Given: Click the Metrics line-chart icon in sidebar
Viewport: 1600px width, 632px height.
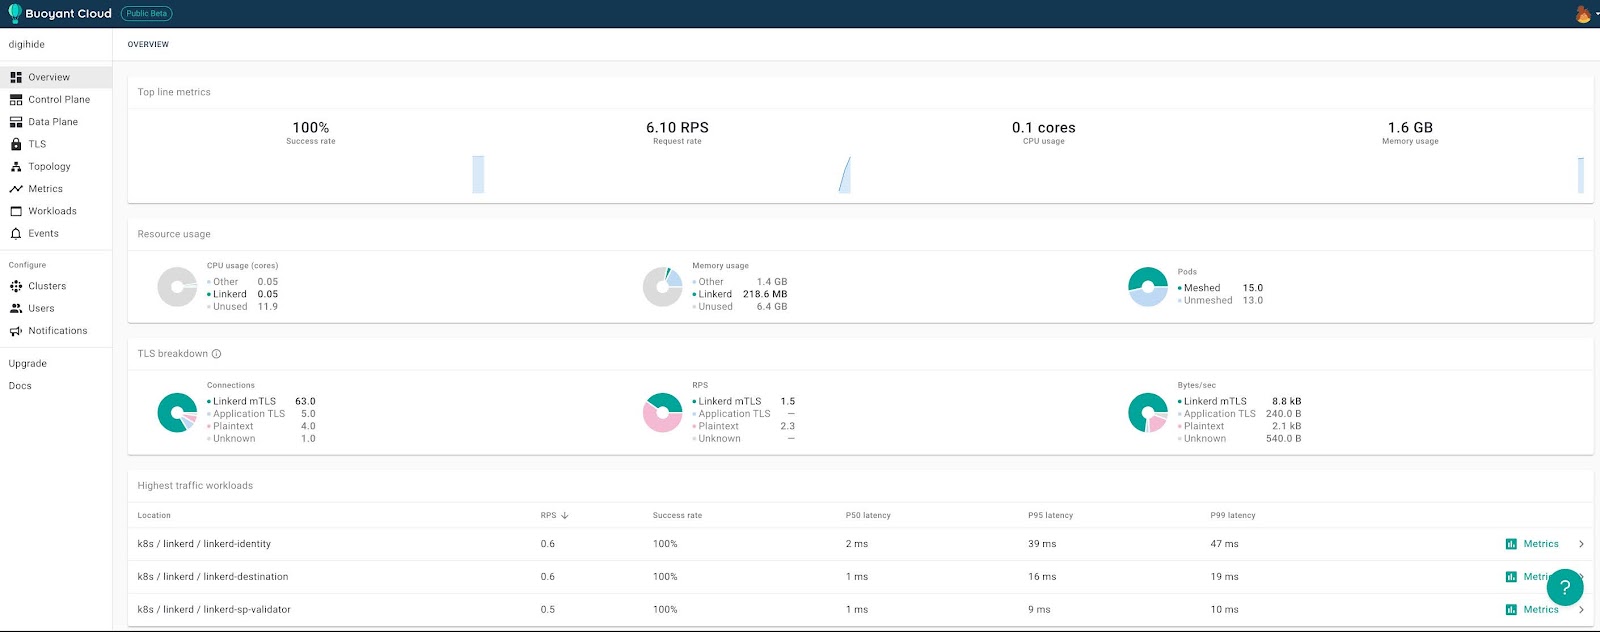Looking at the screenshot, I should 16,189.
